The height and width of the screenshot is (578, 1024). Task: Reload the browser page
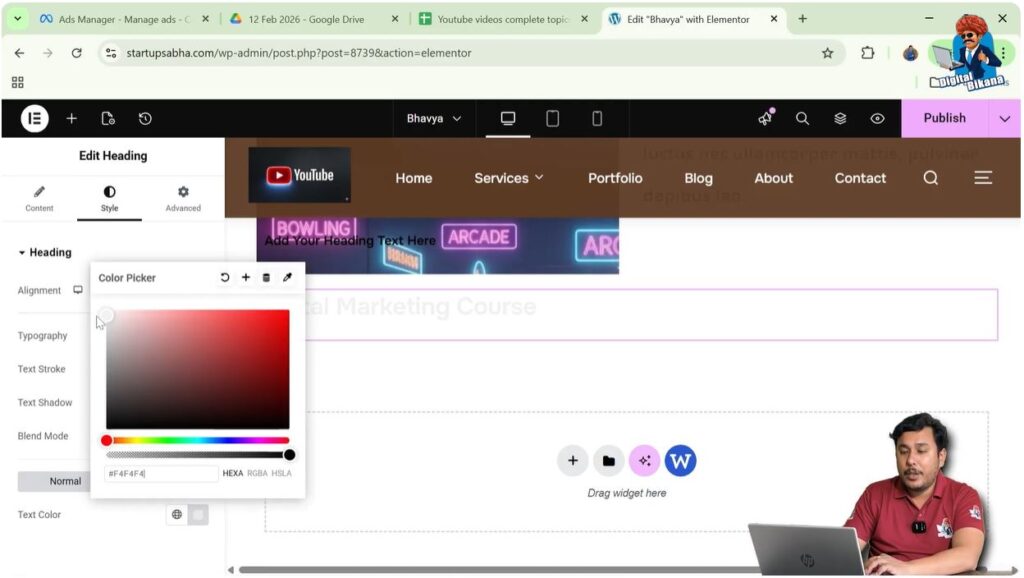[76, 53]
